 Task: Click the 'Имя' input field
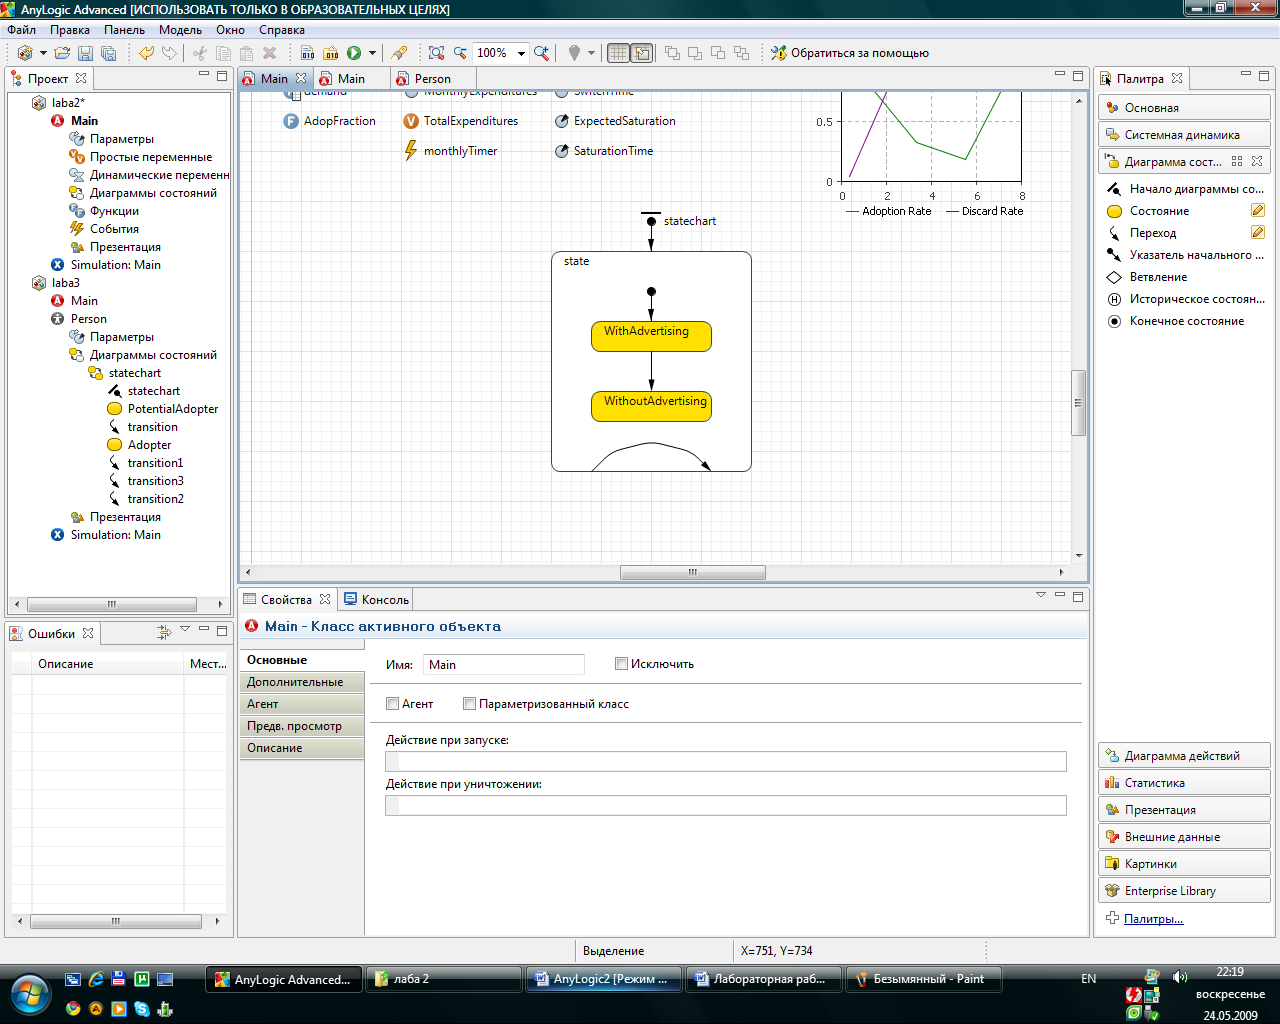click(x=504, y=665)
